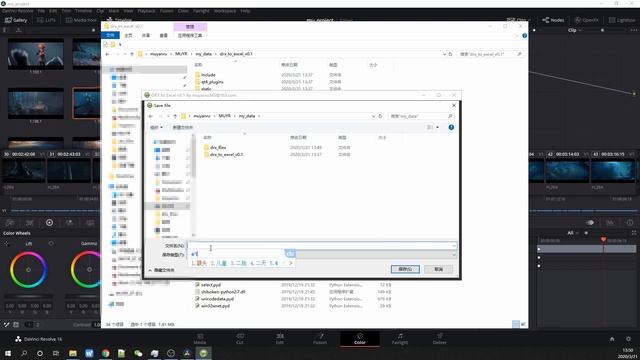The width and height of the screenshot is (640, 360).
Task: Switch to the Media page
Action: point(200,339)
